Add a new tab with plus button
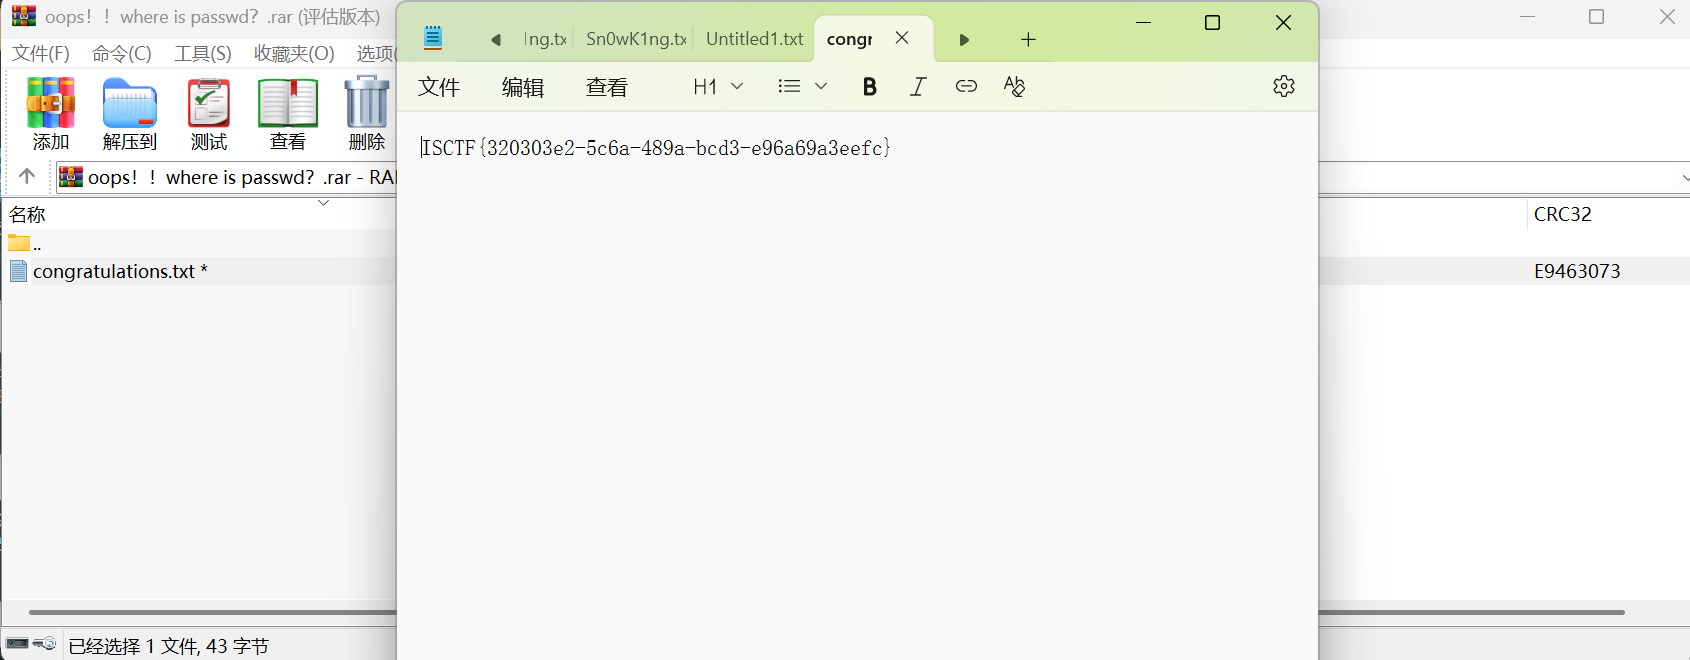This screenshot has width=1690, height=660. [1028, 39]
